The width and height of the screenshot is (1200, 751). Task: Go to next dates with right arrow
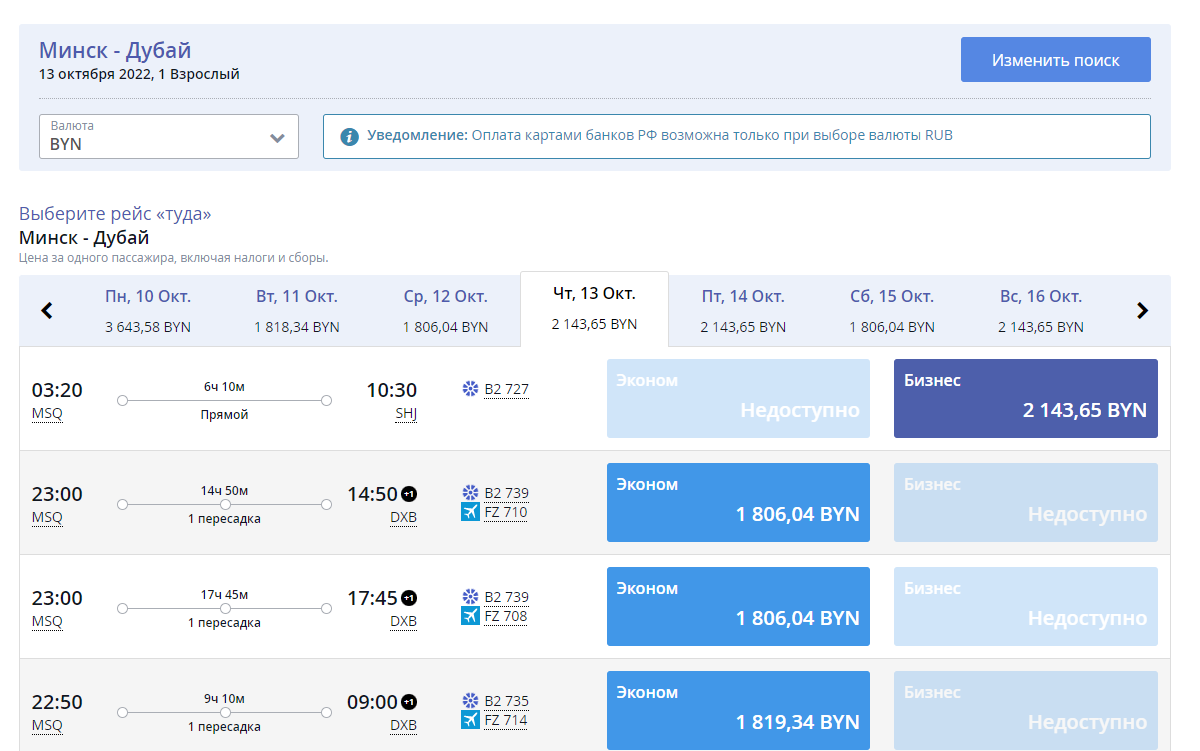pos(1143,311)
